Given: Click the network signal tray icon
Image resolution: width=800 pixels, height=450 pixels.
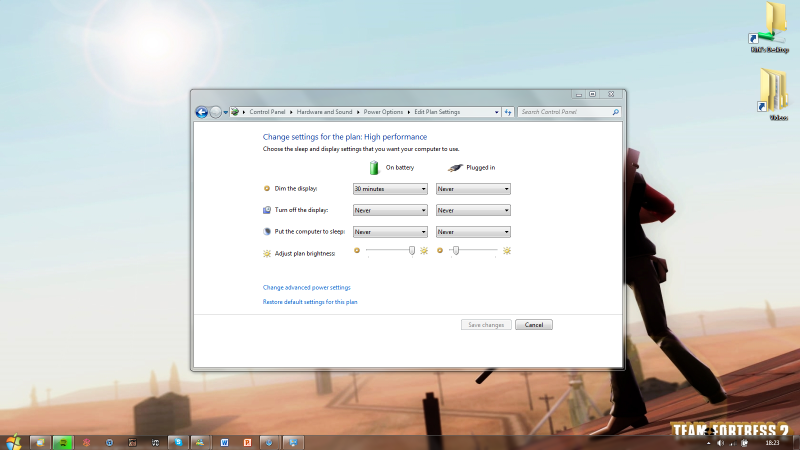Looking at the screenshot, I should [x=733, y=443].
